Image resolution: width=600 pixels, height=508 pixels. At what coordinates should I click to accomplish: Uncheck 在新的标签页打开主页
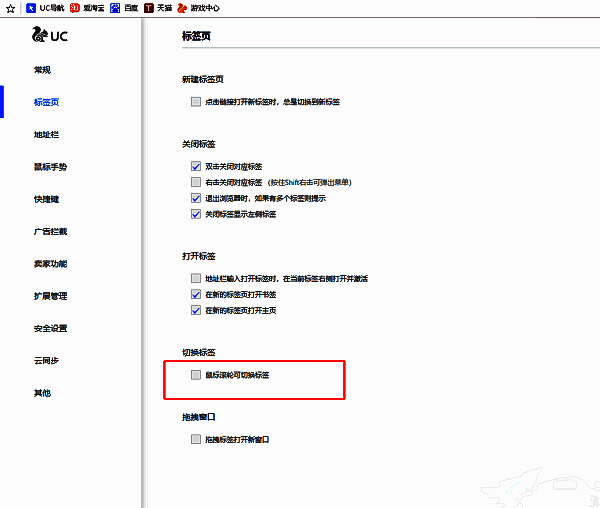click(x=196, y=310)
